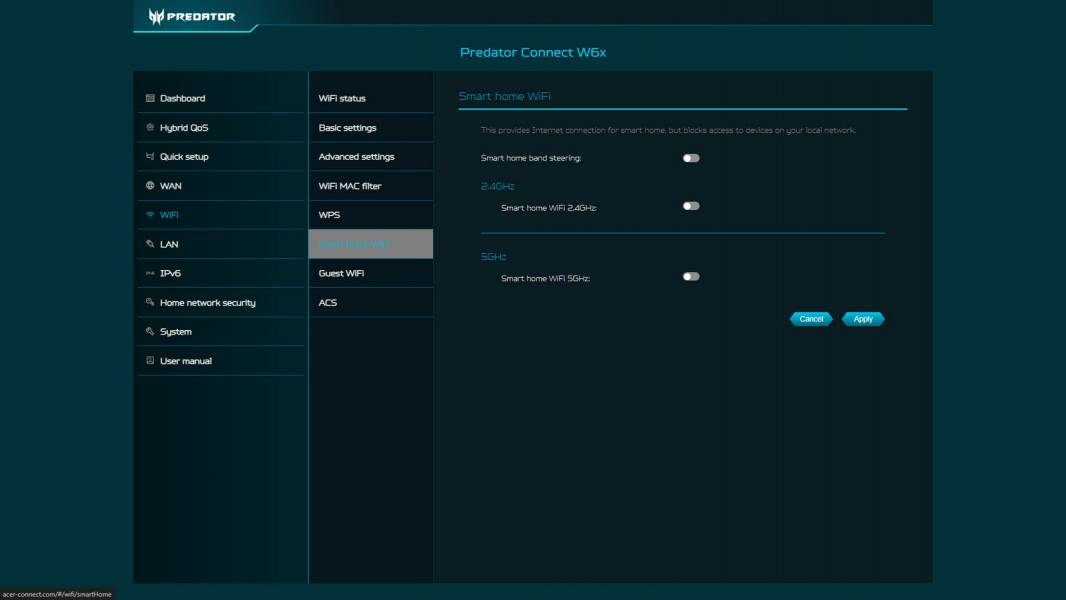Open the User manual via its icon
The height and width of the screenshot is (600, 1066).
[x=149, y=360]
